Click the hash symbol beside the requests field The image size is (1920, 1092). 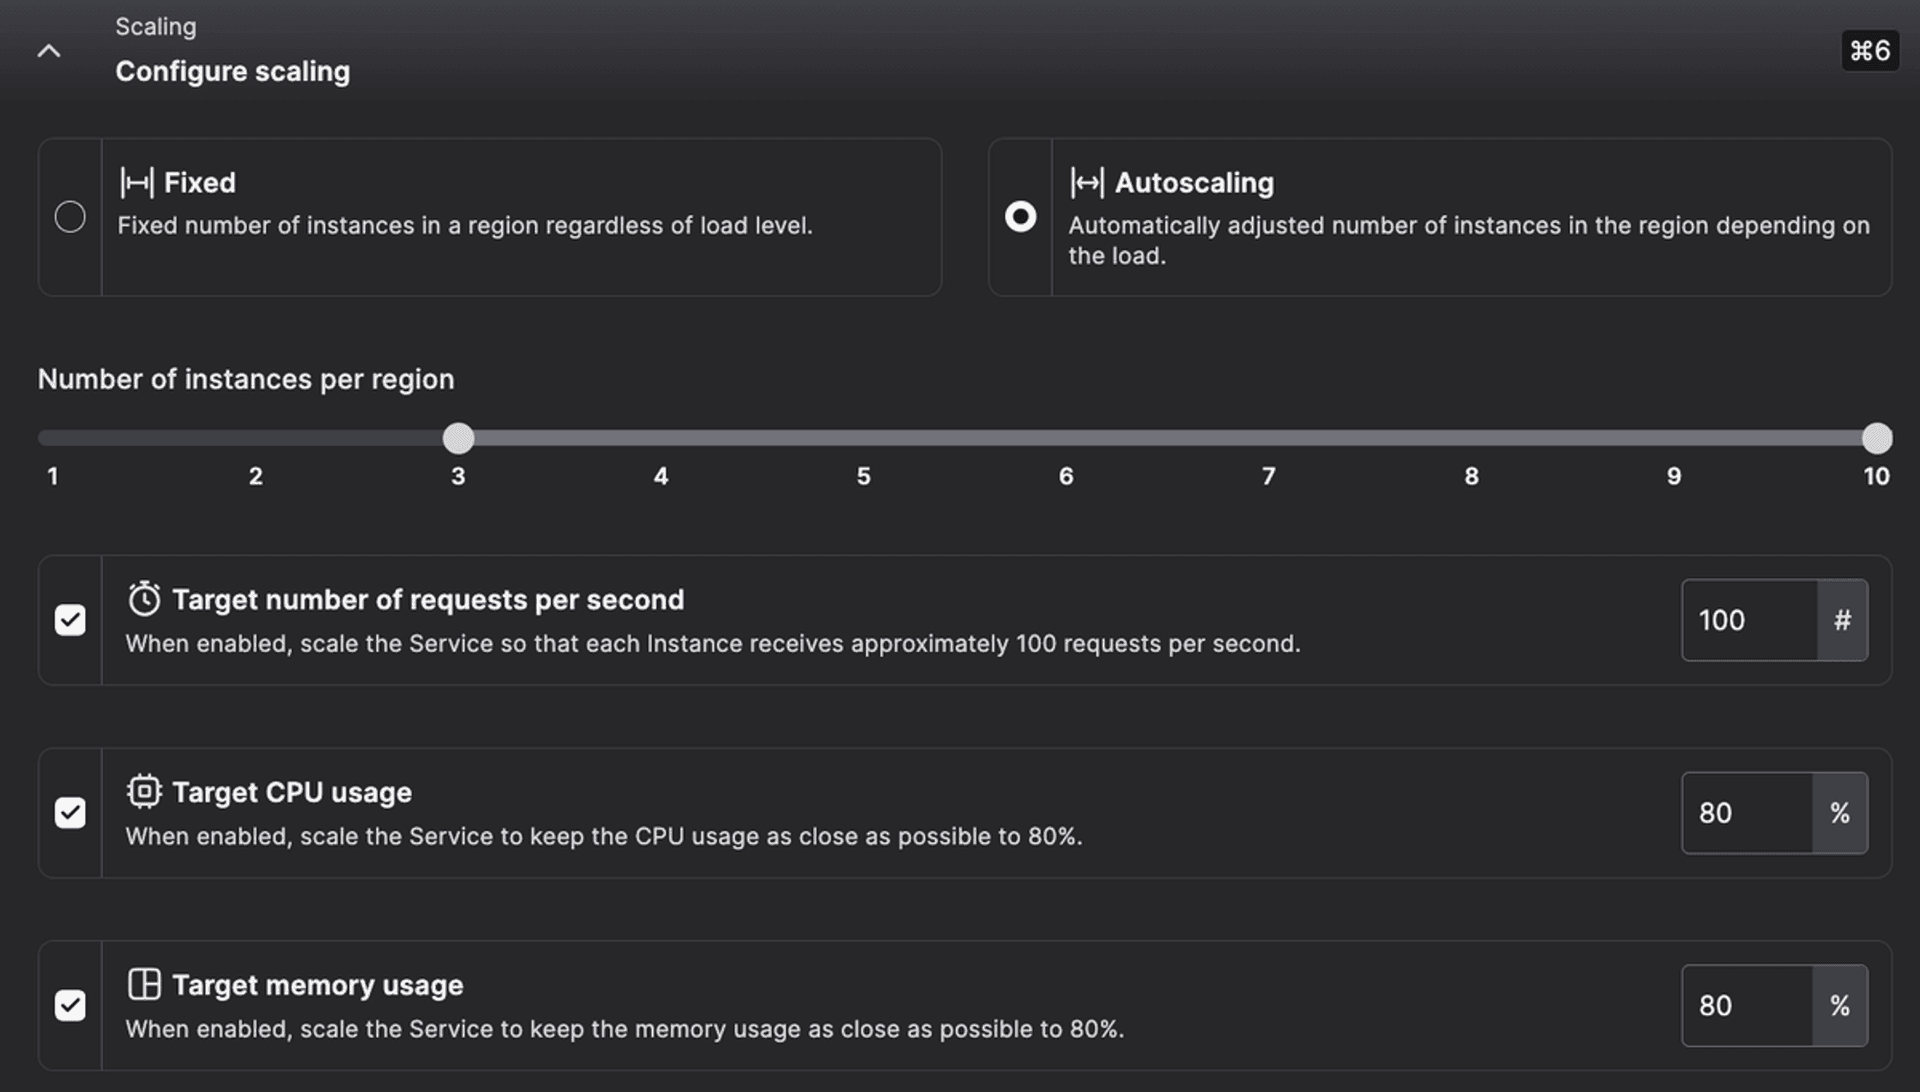click(1842, 620)
